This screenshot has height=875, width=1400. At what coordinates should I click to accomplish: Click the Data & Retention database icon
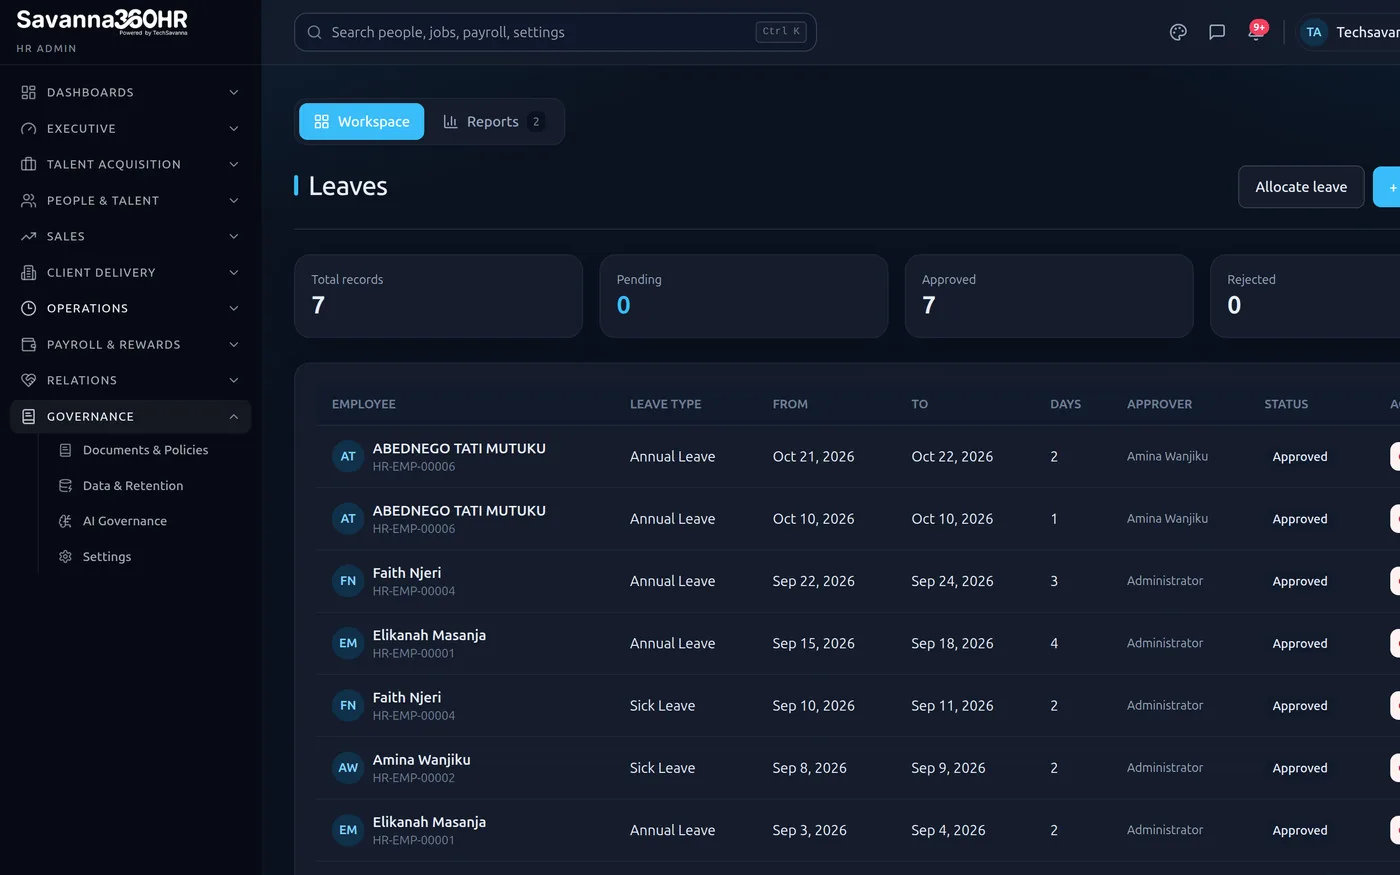coord(65,486)
